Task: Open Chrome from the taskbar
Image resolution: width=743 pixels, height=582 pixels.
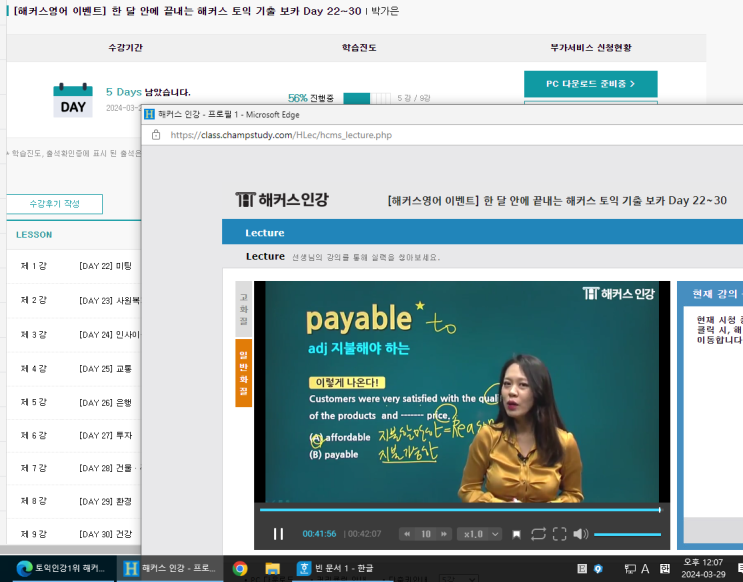Action: click(240, 568)
